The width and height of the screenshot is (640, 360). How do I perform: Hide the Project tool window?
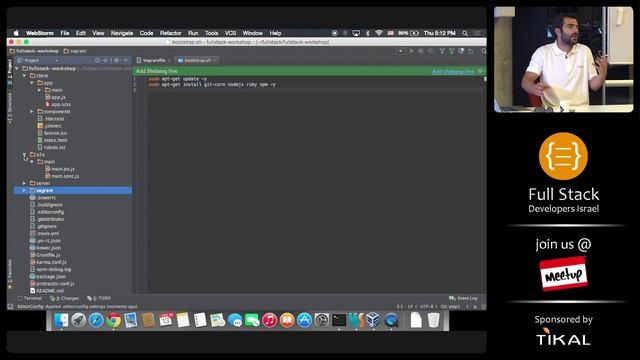[x=127, y=60]
